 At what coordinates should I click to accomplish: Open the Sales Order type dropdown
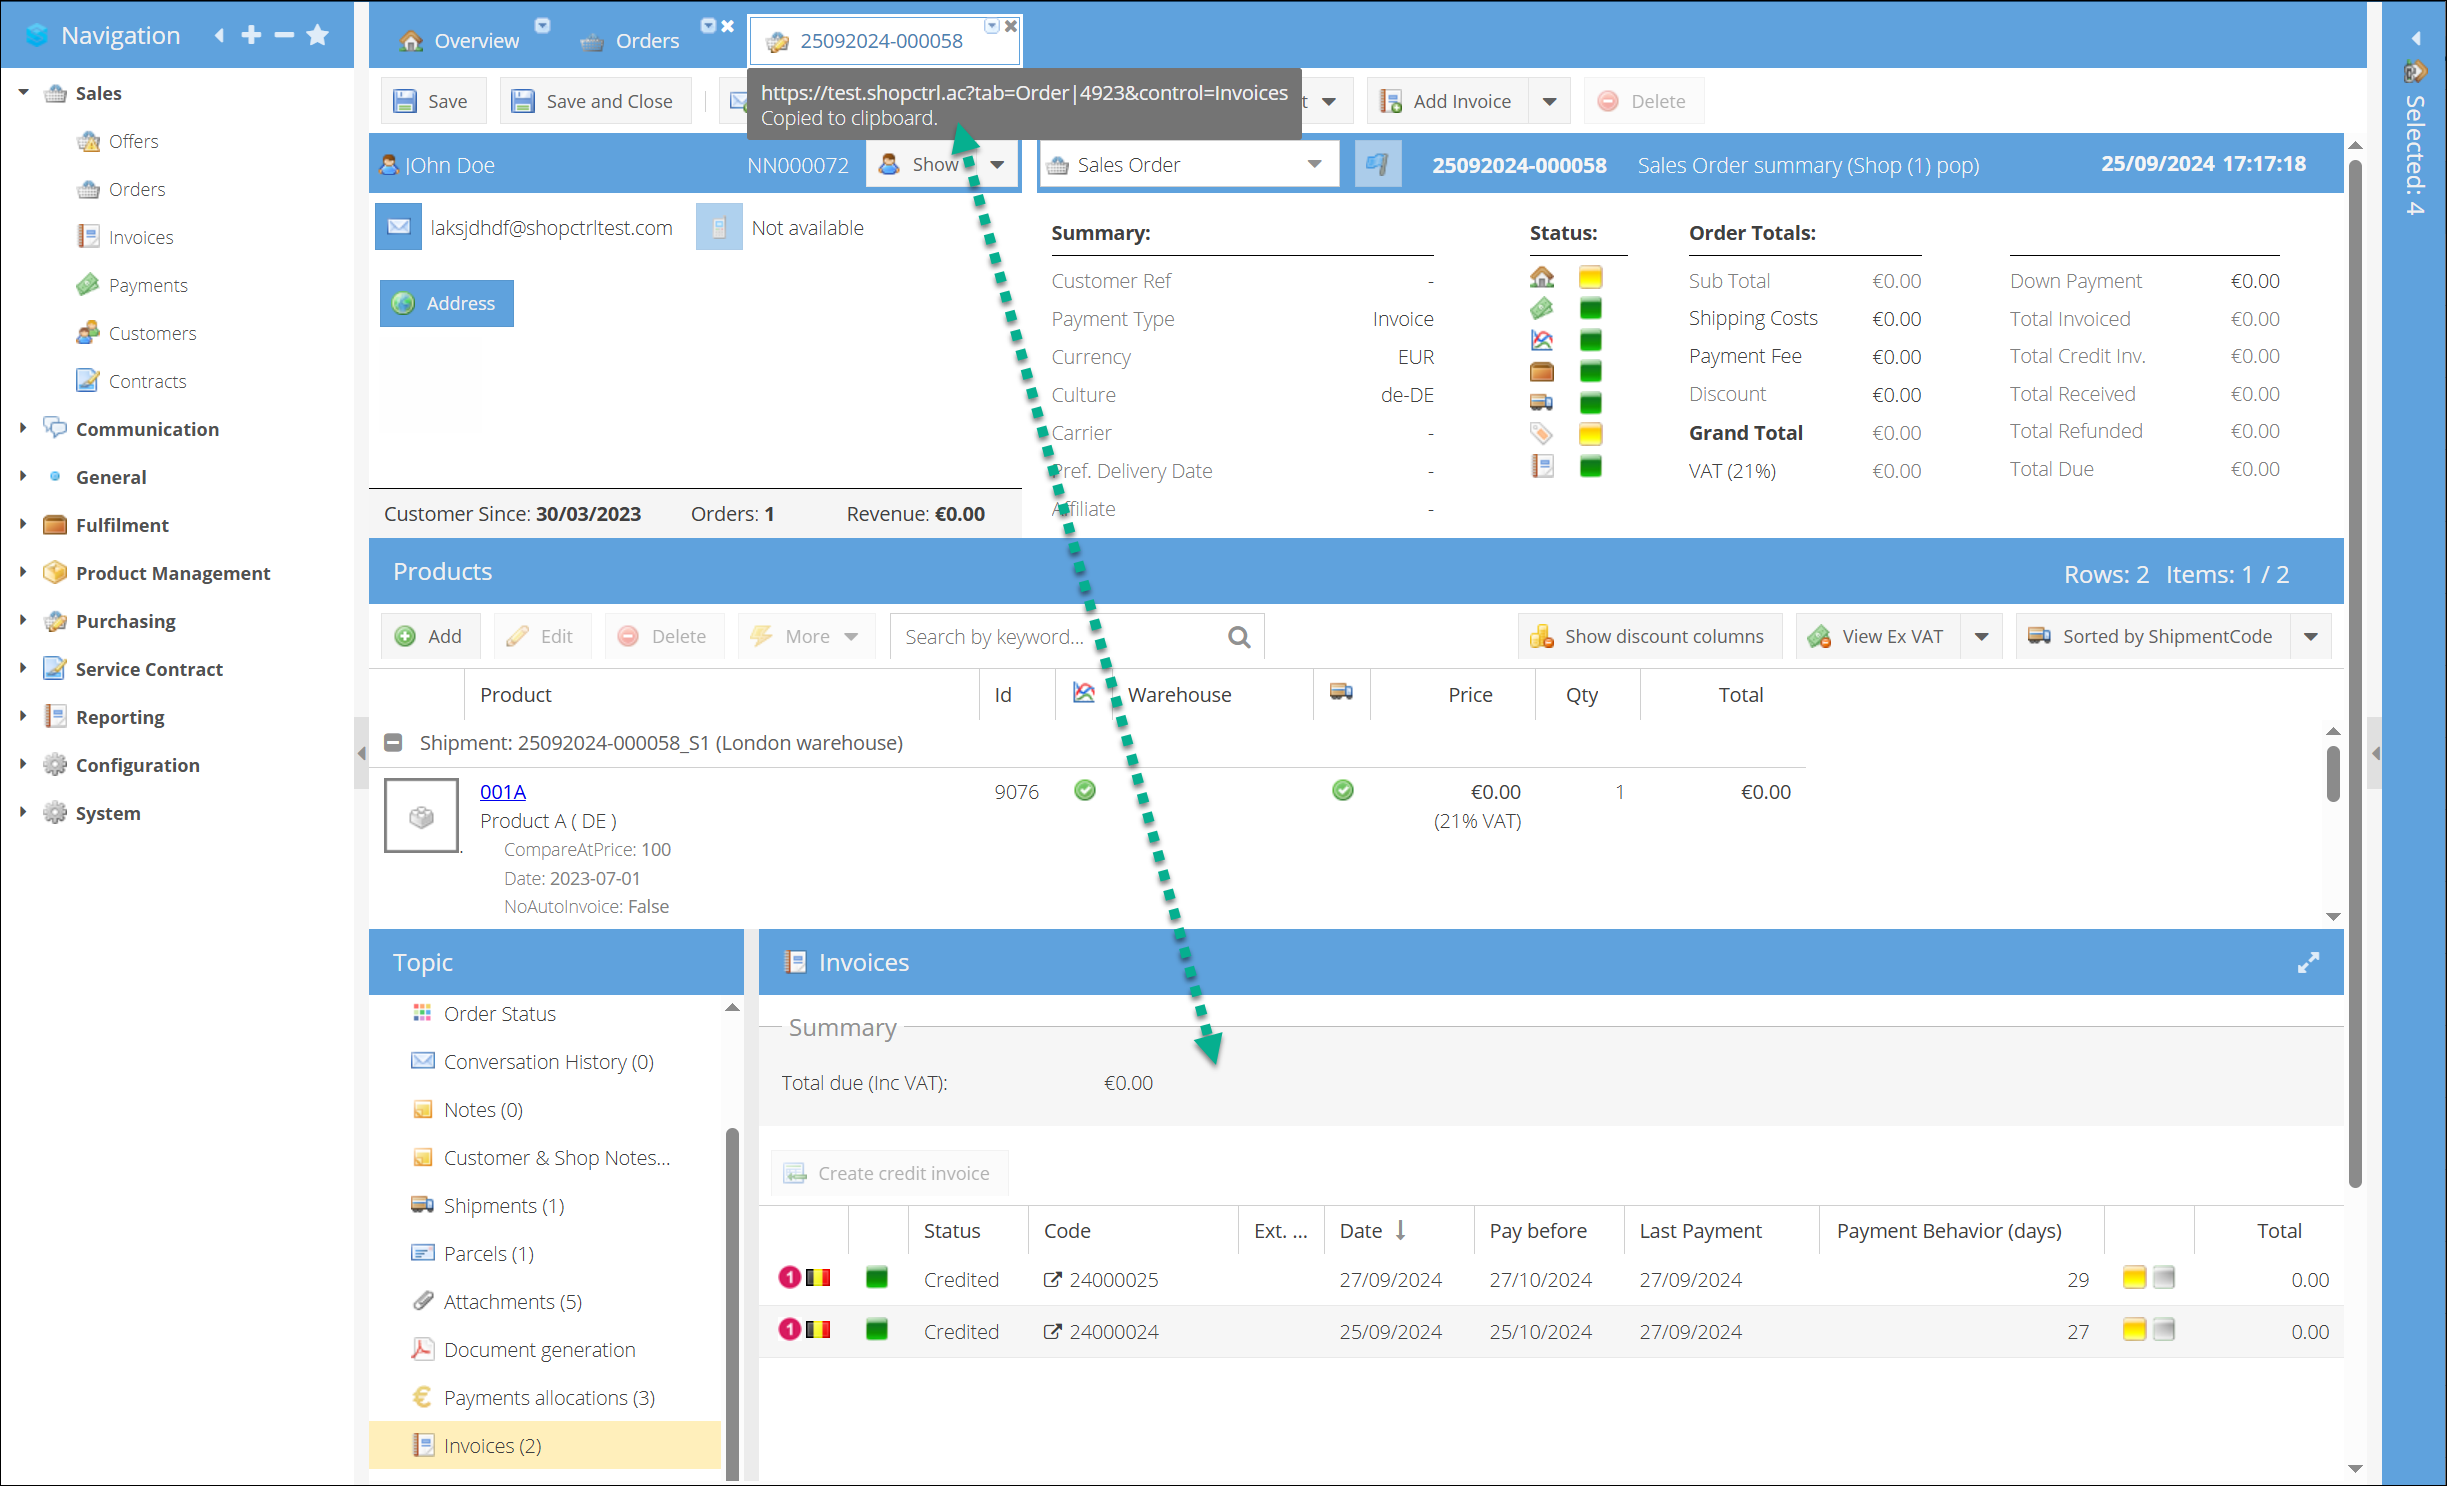pyautogui.click(x=1314, y=165)
